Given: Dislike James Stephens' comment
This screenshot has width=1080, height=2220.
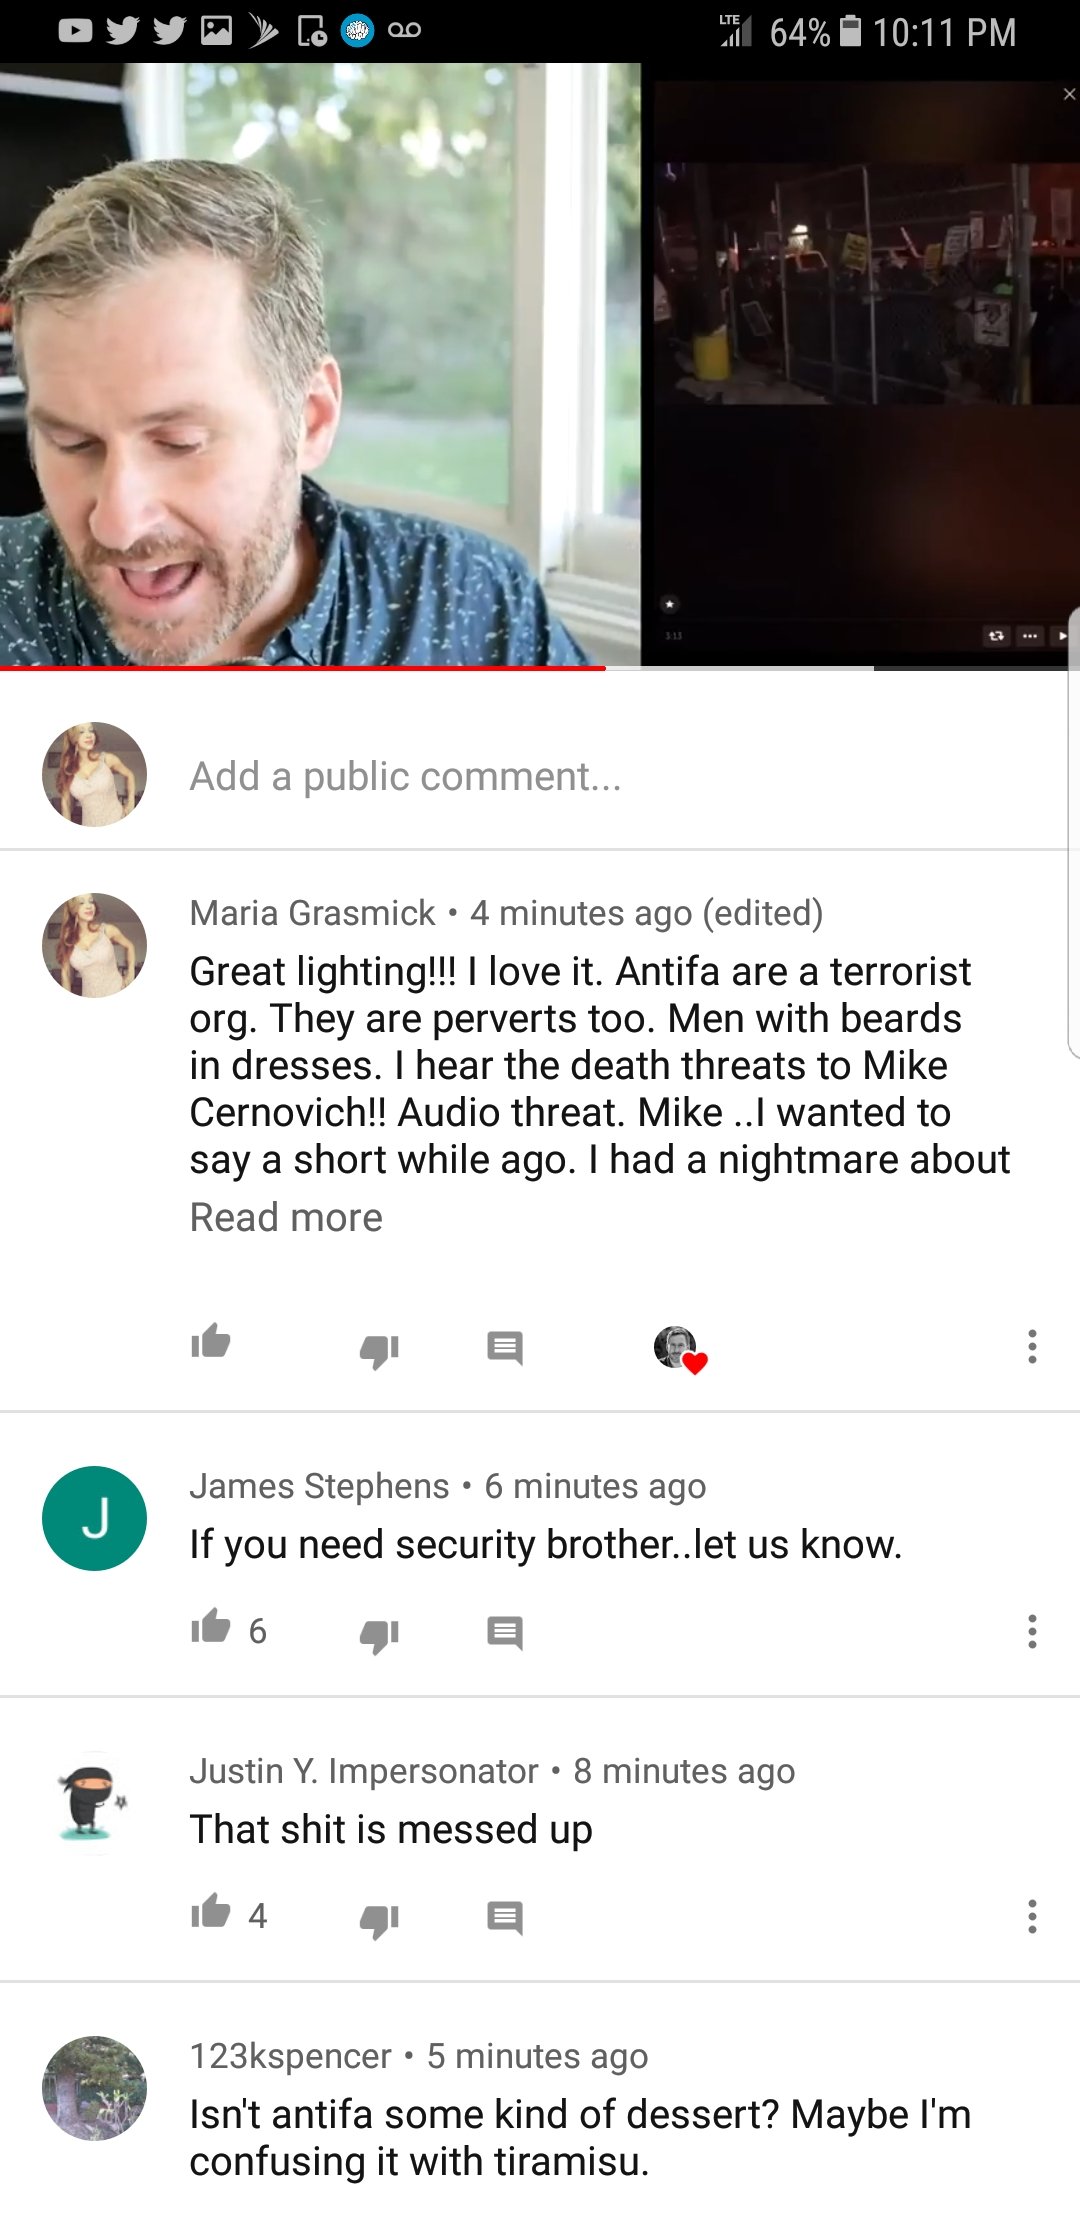Looking at the screenshot, I should tap(379, 1634).
